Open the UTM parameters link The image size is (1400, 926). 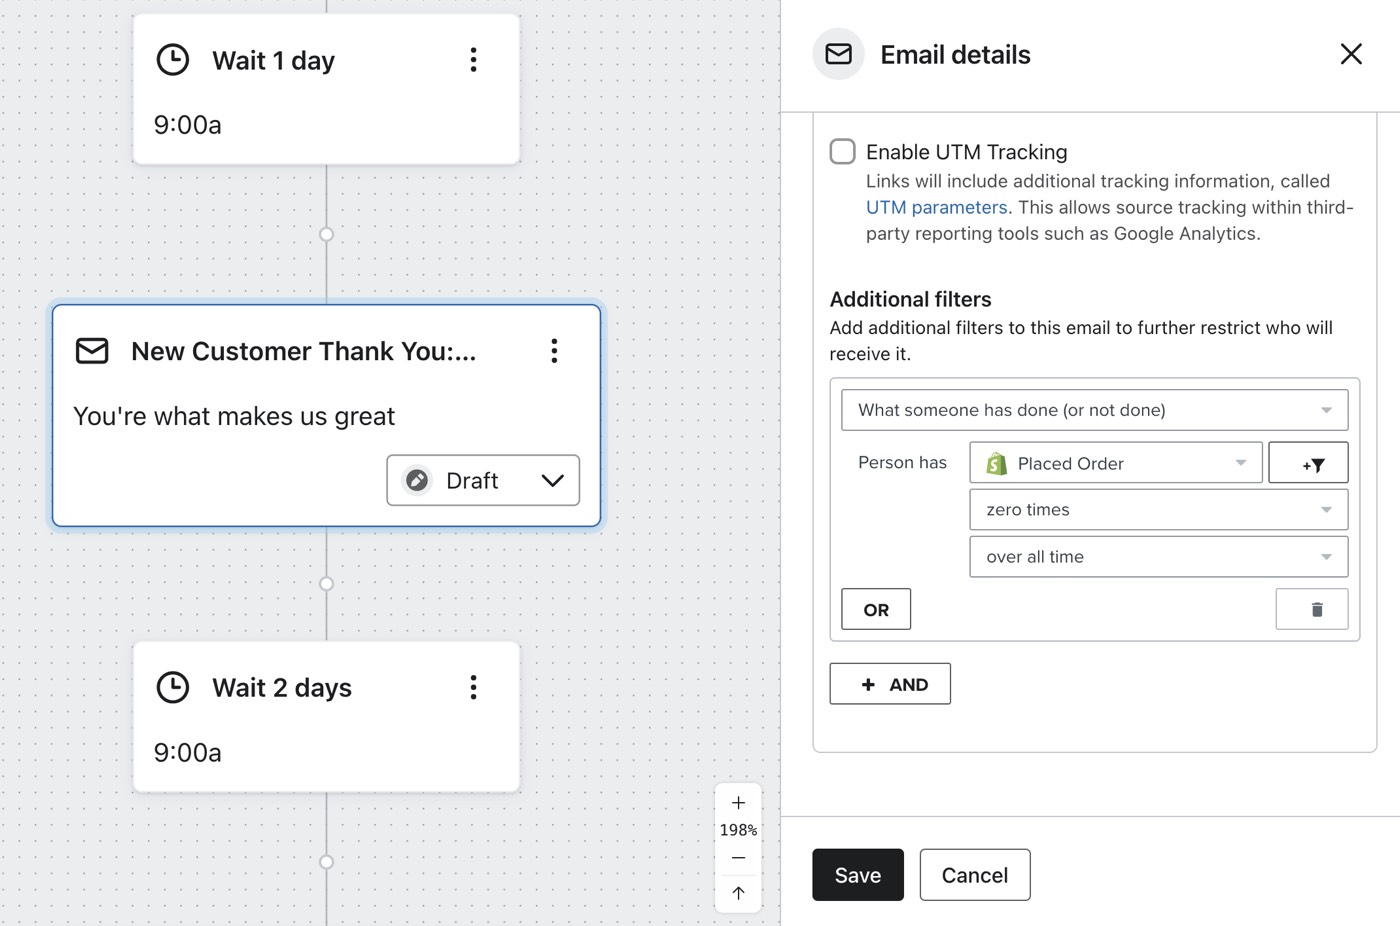tap(936, 208)
